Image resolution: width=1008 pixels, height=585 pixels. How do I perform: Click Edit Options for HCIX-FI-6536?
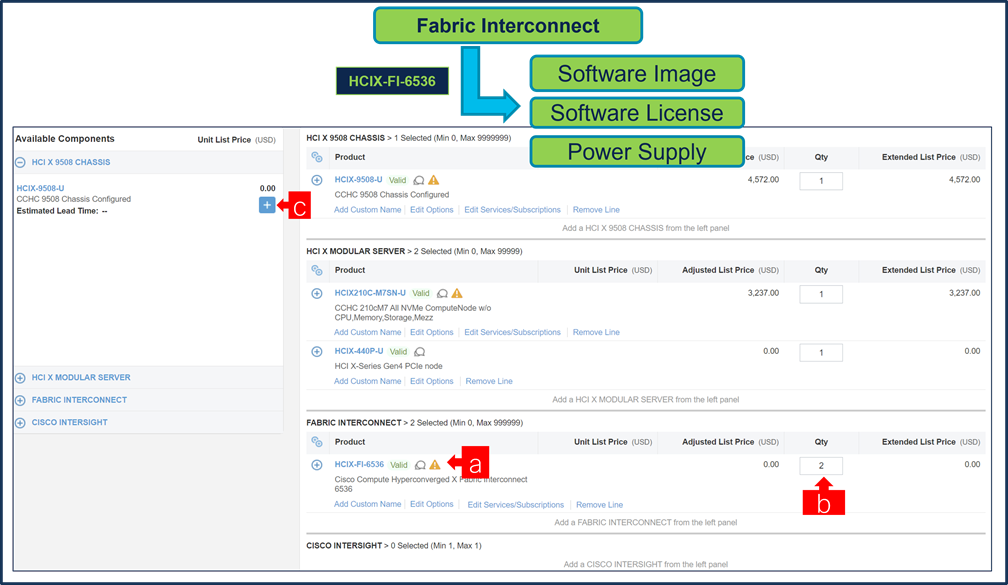pyautogui.click(x=432, y=505)
